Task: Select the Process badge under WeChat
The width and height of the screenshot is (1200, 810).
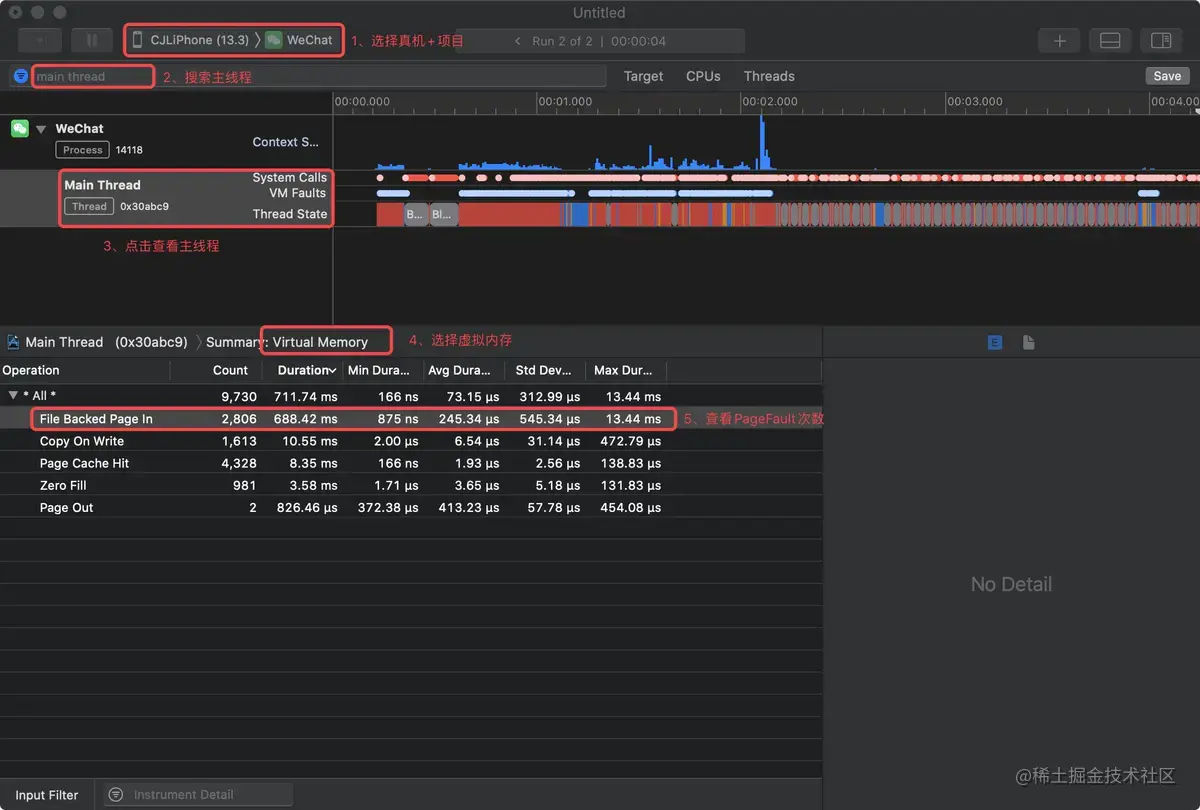Action: [x=83, y=150]
